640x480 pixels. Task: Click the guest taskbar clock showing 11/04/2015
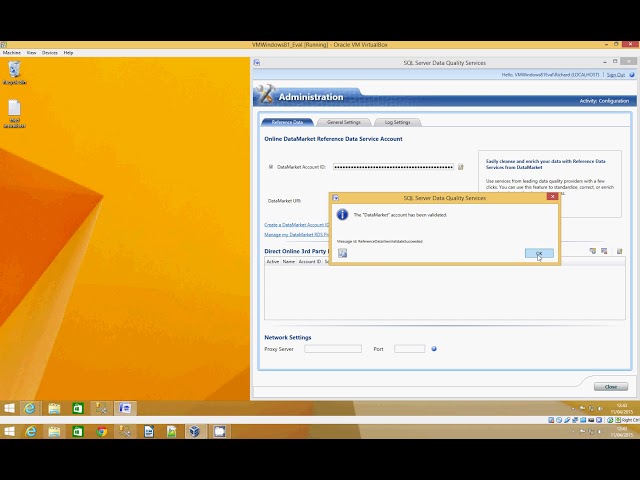point(622,409)
